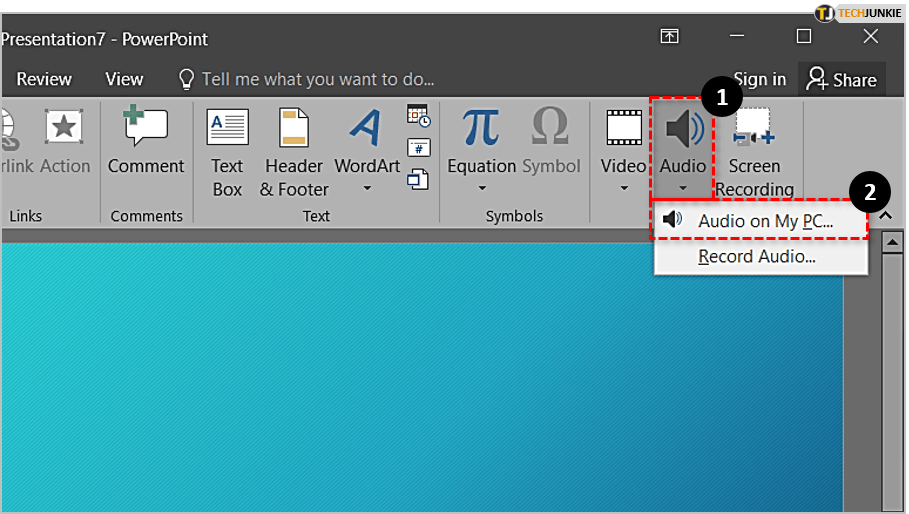Click the Share button
This screenshot has width=909, height=514.
point(842,79)
